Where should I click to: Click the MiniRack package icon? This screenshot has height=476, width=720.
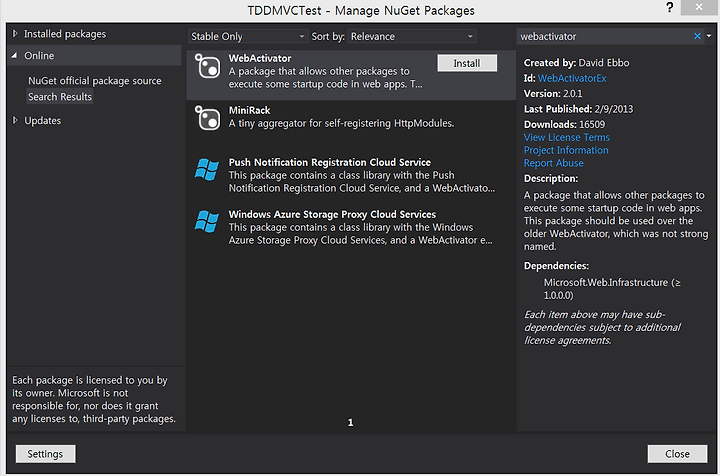(x=208, y=118)
